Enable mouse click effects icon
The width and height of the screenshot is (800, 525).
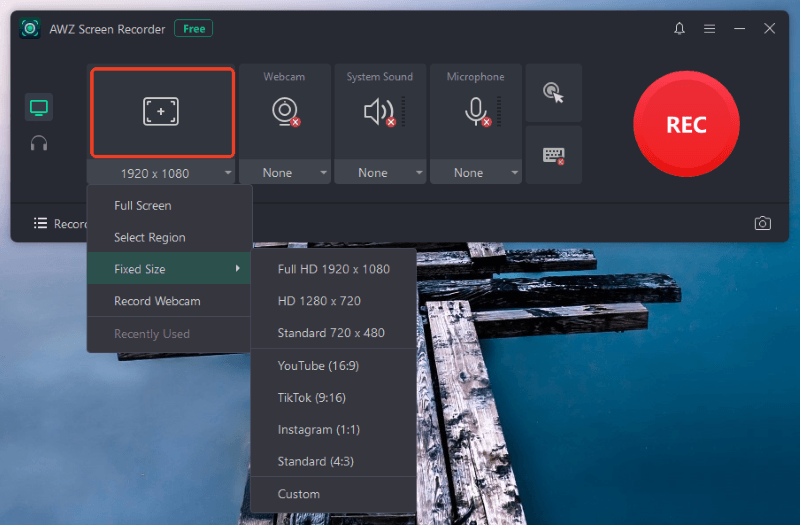[x=554, y=93]
